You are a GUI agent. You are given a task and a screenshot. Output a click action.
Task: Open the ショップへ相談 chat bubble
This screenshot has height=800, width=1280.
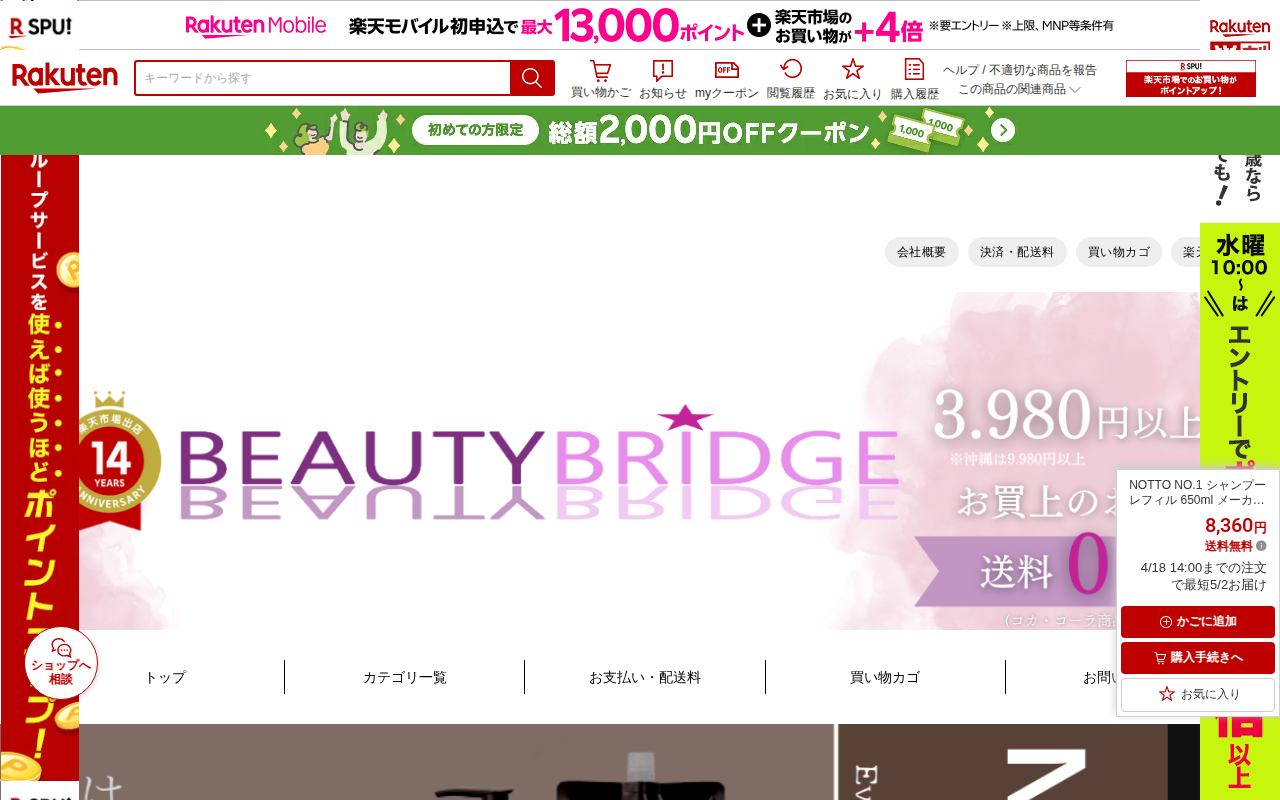click(x=61, y=663)
